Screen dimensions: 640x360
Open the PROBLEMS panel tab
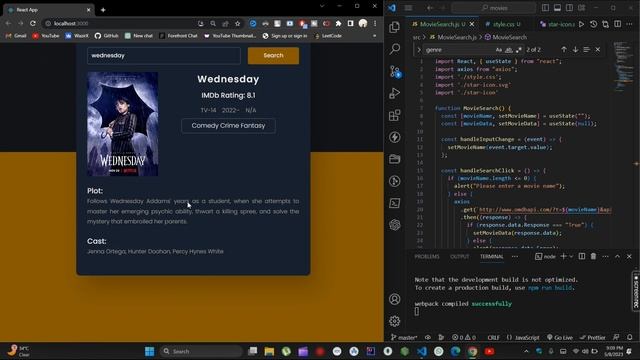(427, 256)
